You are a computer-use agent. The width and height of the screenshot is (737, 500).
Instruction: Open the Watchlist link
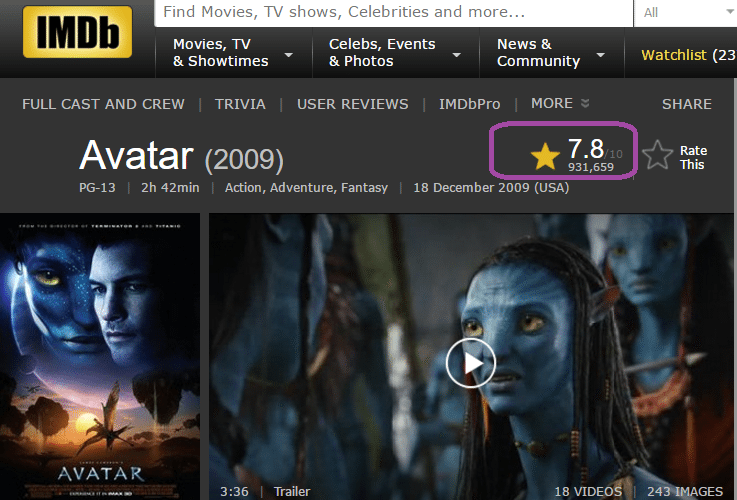click(x=689, y=55)
